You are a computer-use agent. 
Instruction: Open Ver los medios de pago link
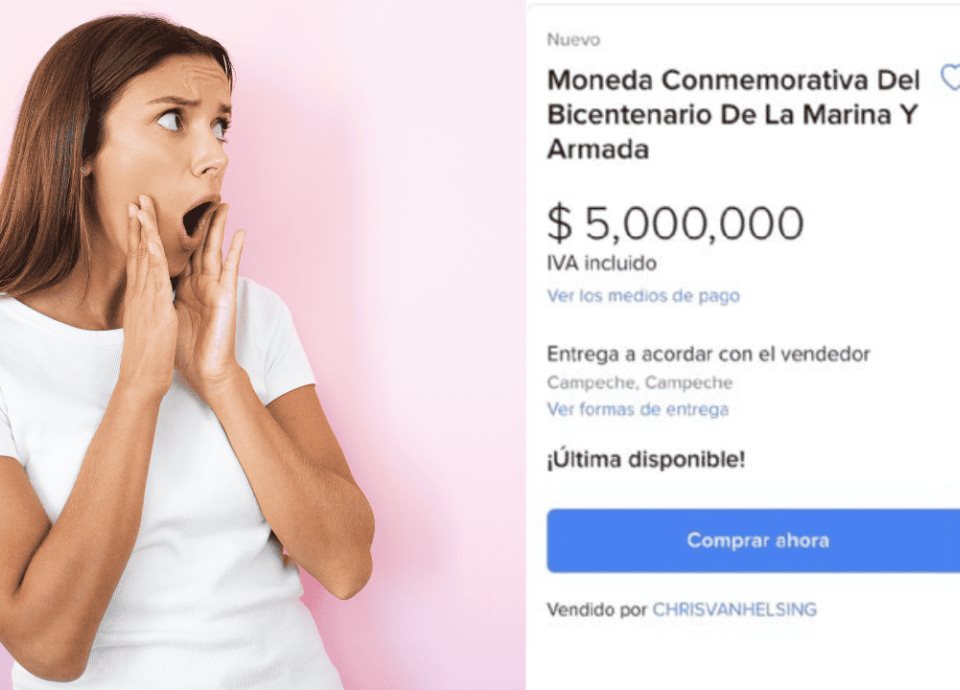tap(643, 296)
